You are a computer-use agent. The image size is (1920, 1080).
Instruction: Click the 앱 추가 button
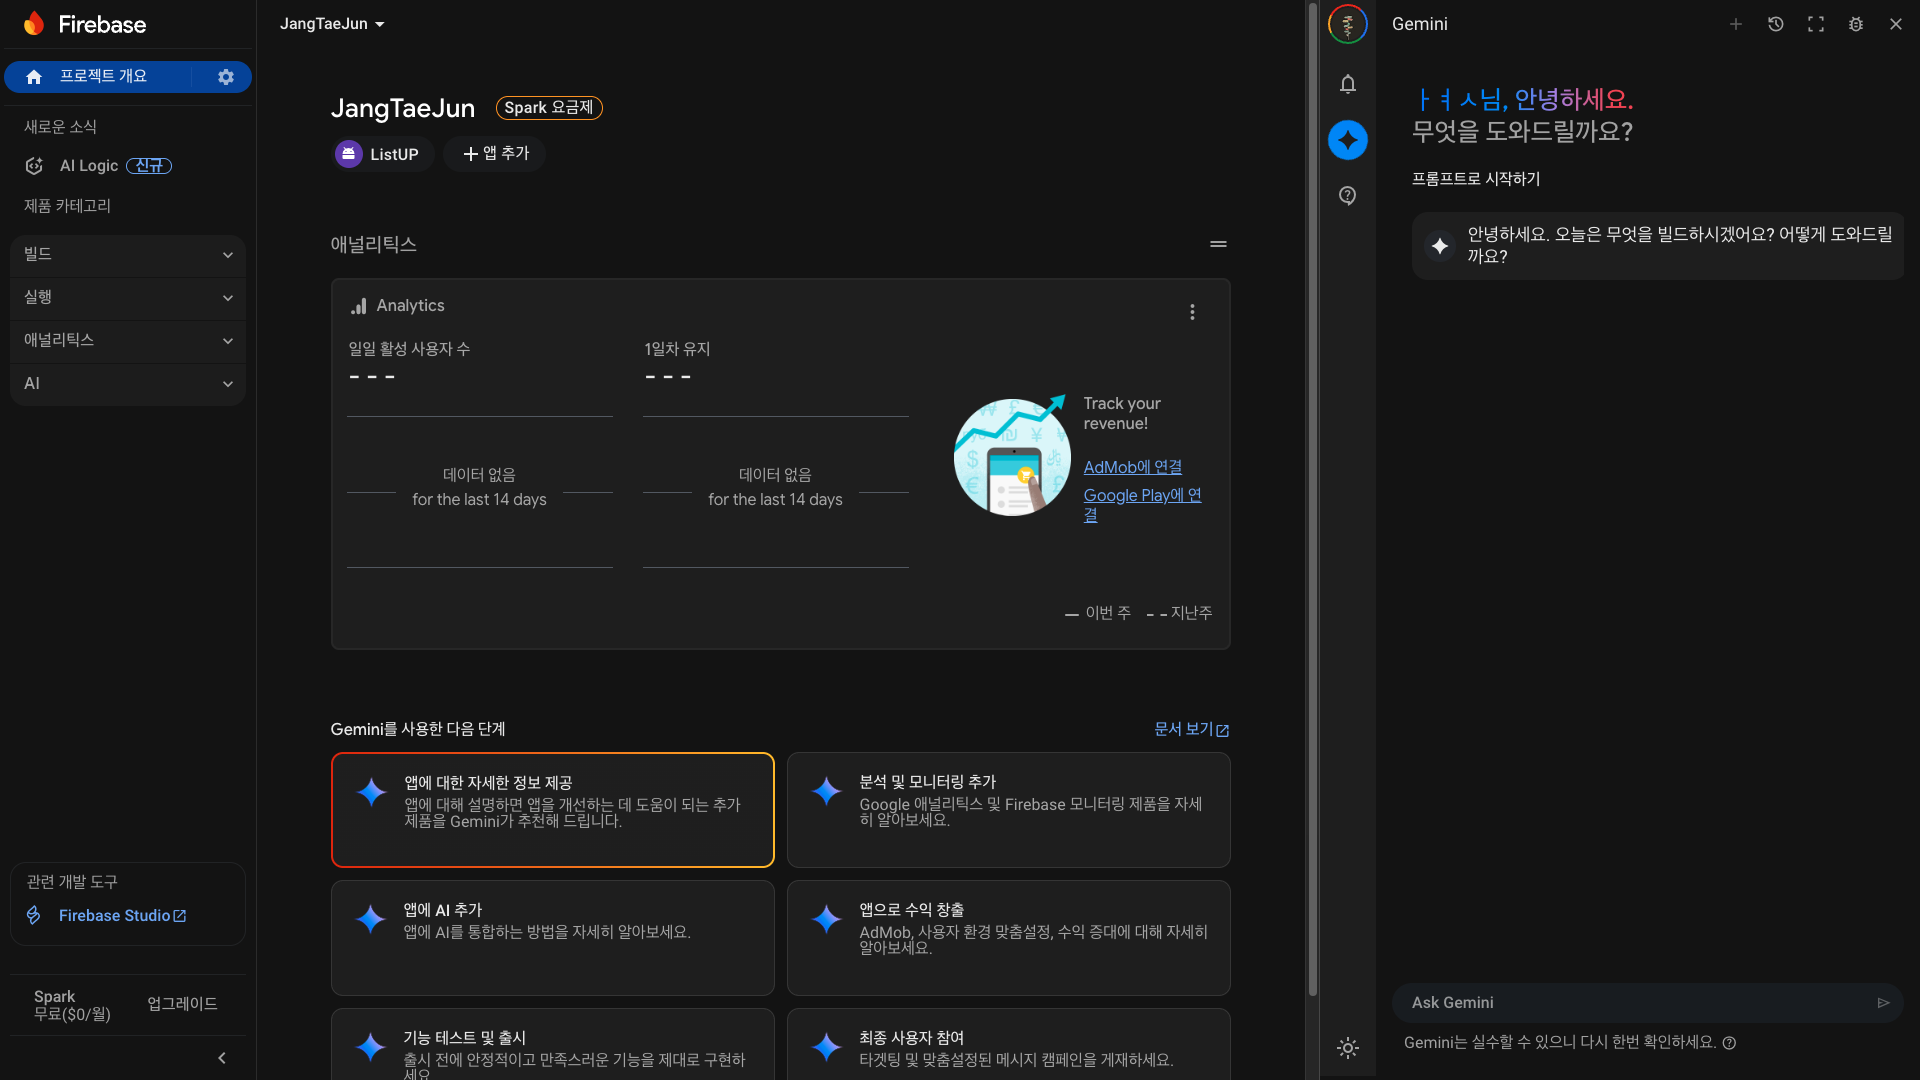(x=496, y=154)
